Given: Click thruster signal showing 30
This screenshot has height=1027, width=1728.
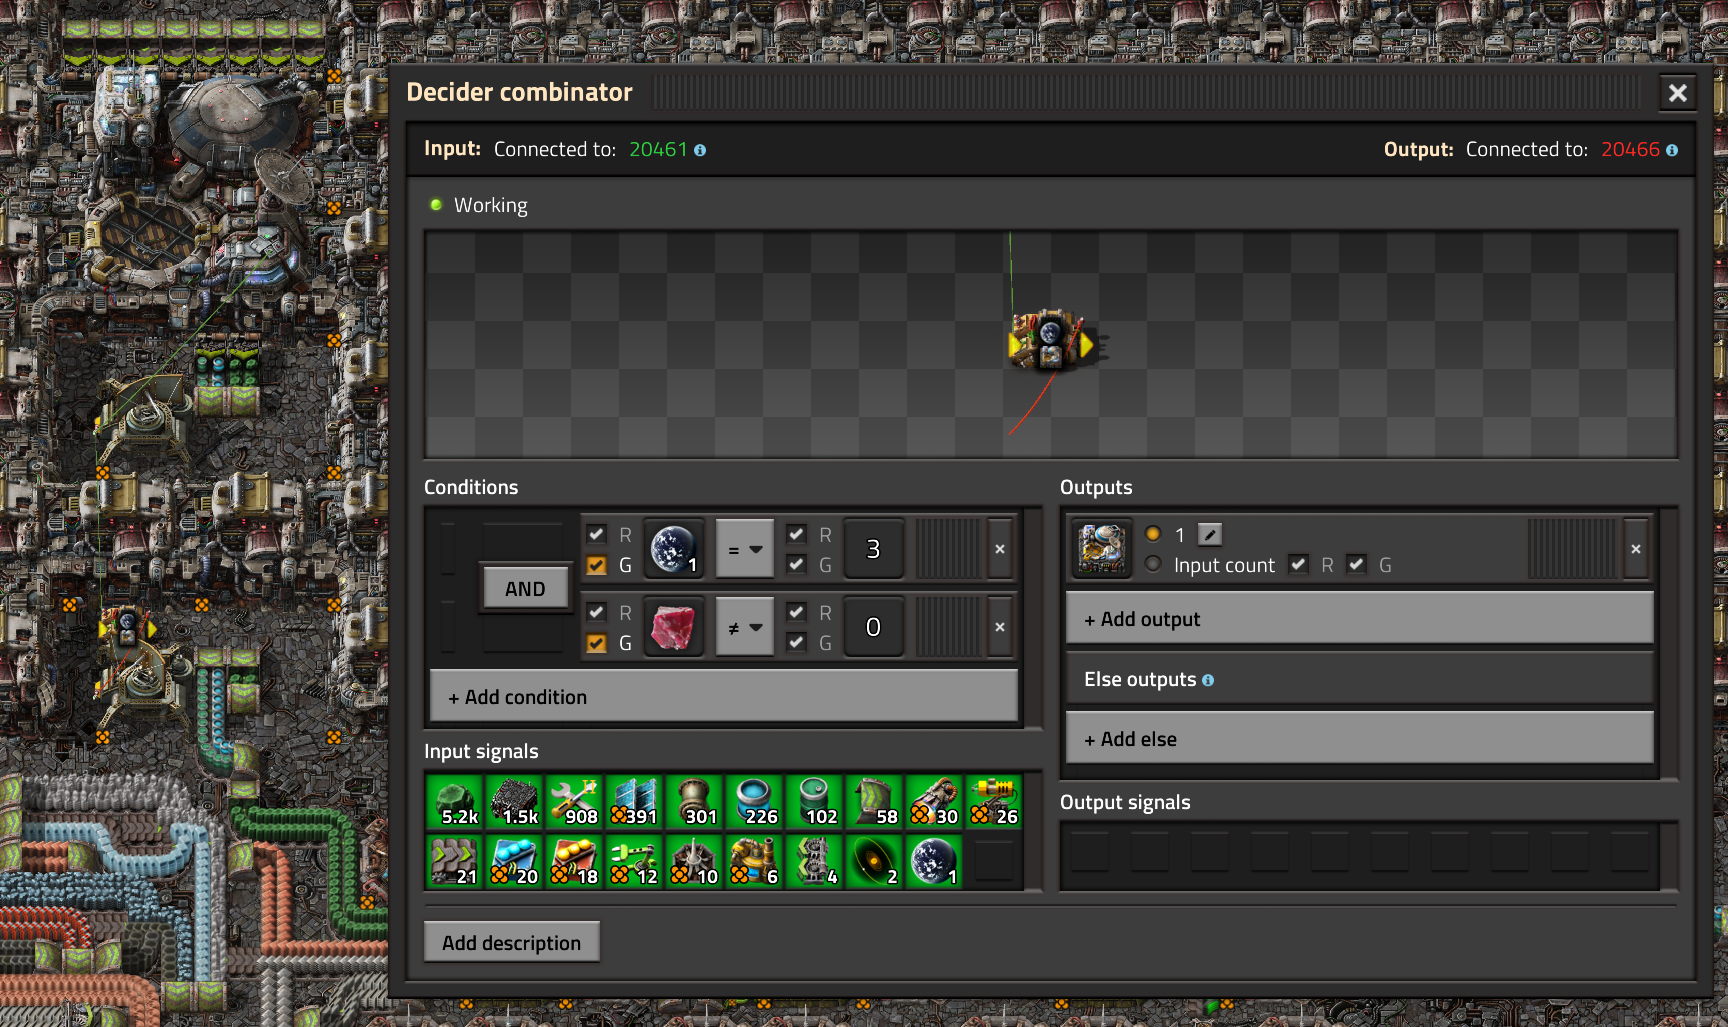Looking at the screenshot, I should [934, 802].
